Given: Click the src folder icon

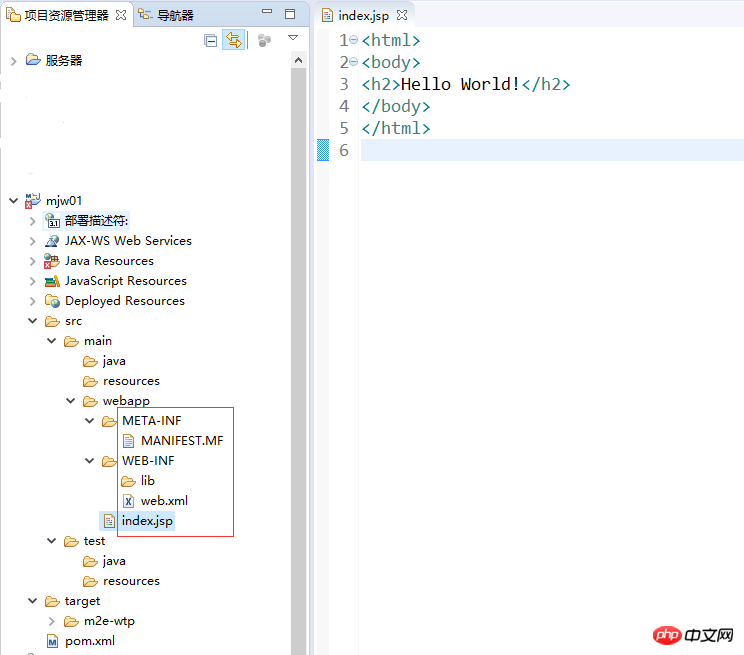Looking at the screenshot, I should click(x=52, y=321).
